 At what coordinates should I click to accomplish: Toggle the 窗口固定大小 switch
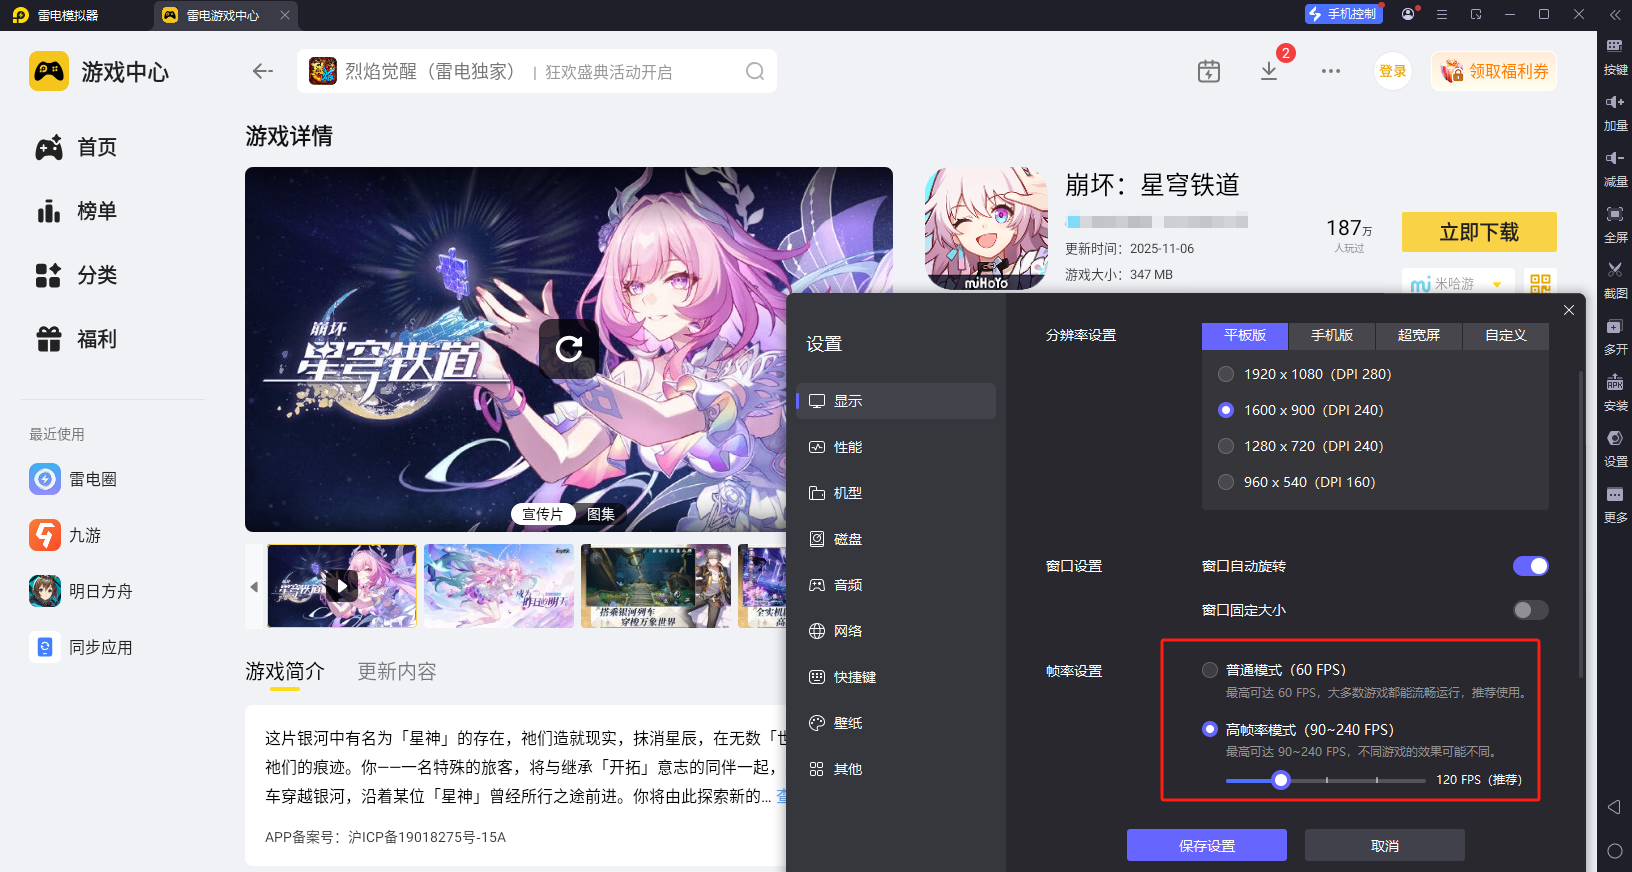1531,610
